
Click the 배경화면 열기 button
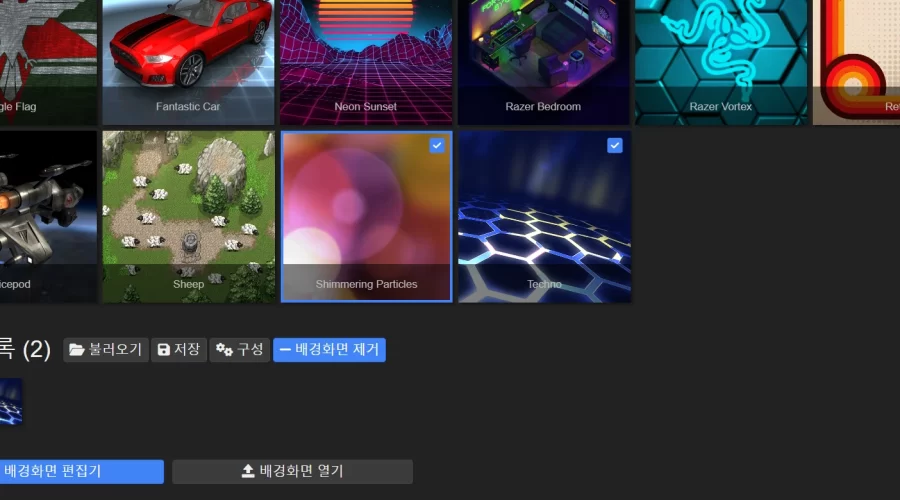292,471
